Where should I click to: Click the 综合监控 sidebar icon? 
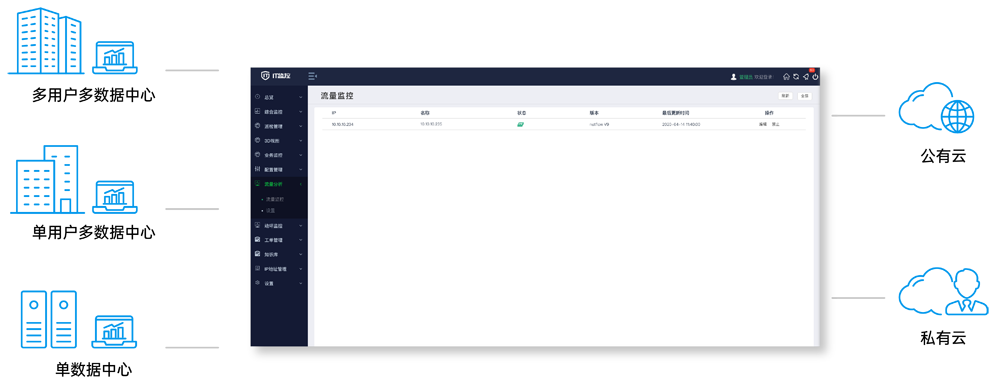point(257,112)
